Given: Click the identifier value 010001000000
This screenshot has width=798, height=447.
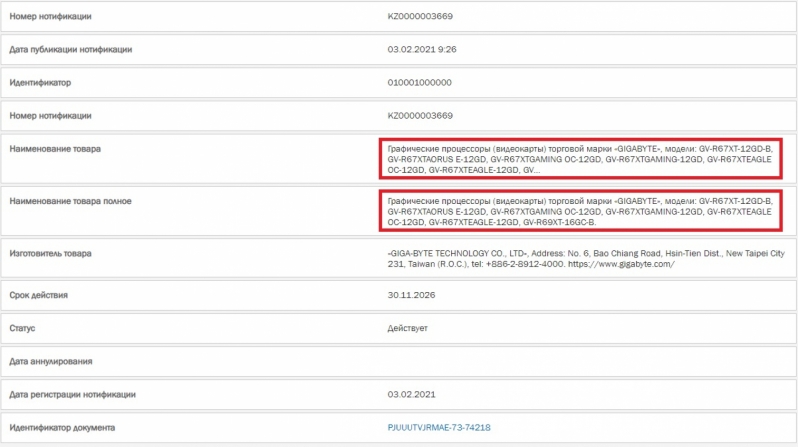Looking at the screenshot, I should pyautogui.click(x=419, y=82).
